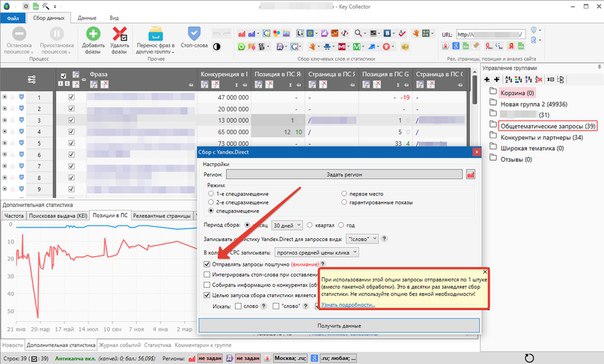Open the Файл menu
The image size is (604, 364).
pos(13,18)
